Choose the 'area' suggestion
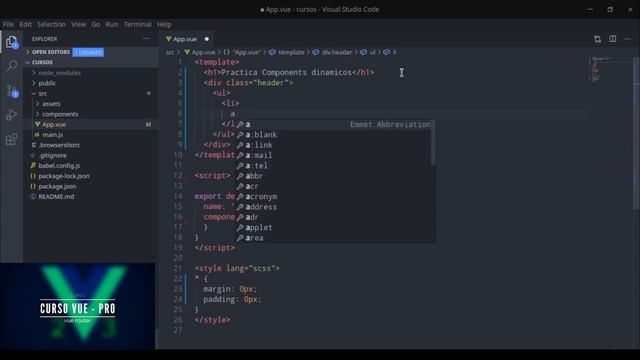 point(334,238)
